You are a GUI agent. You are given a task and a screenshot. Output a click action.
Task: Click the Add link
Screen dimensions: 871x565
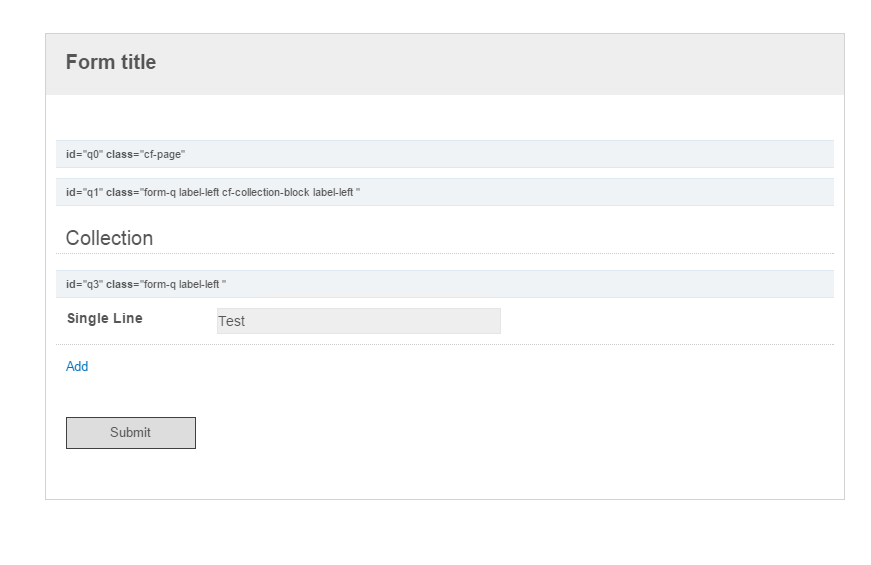pos(77,367)
